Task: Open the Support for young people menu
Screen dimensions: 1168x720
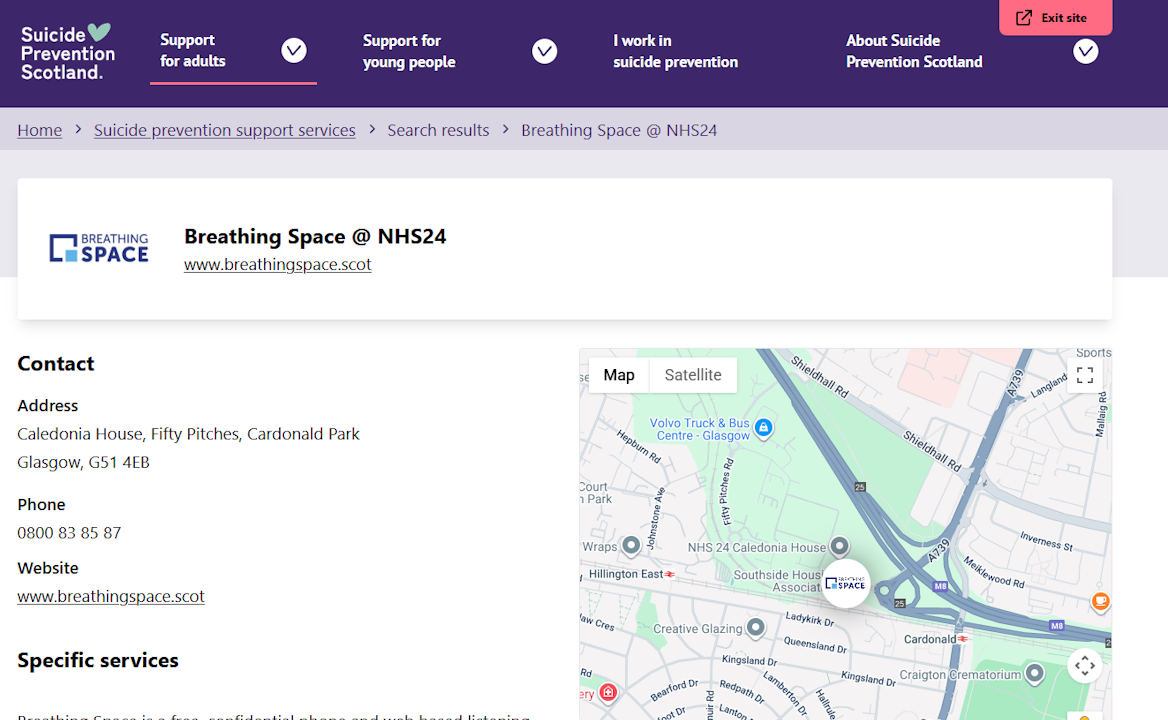Action: click(409, 51)
